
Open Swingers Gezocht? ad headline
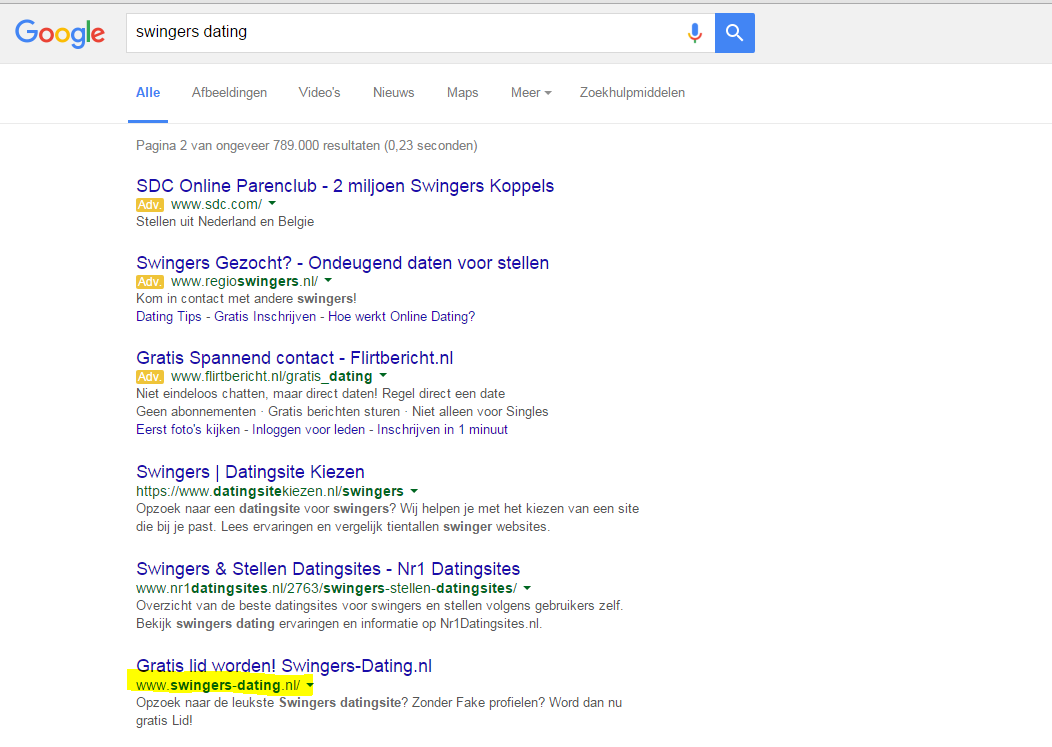pos(342,262)
